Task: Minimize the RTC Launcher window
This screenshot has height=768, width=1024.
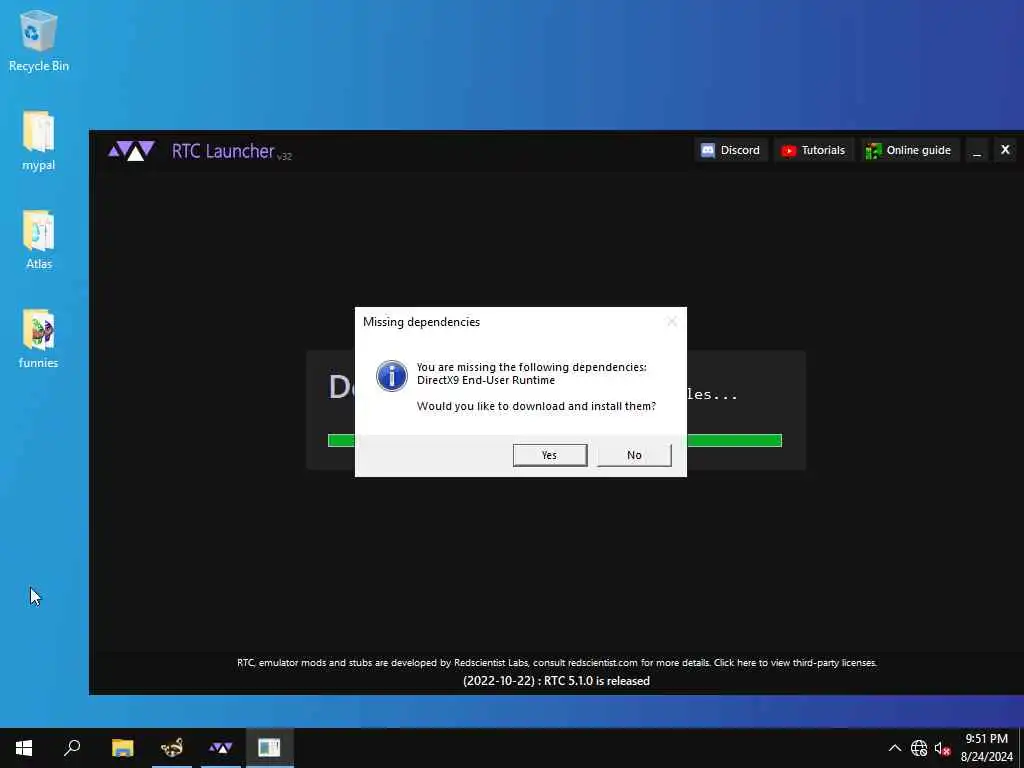Action: [x=977, y=151]
